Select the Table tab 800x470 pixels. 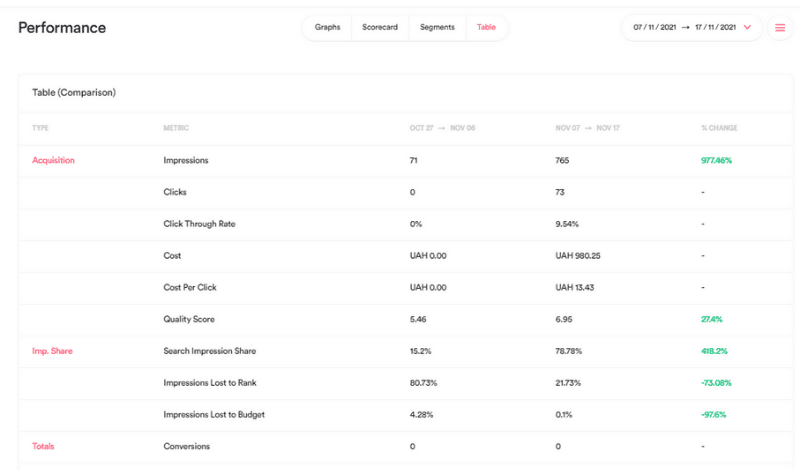[486, 28]
